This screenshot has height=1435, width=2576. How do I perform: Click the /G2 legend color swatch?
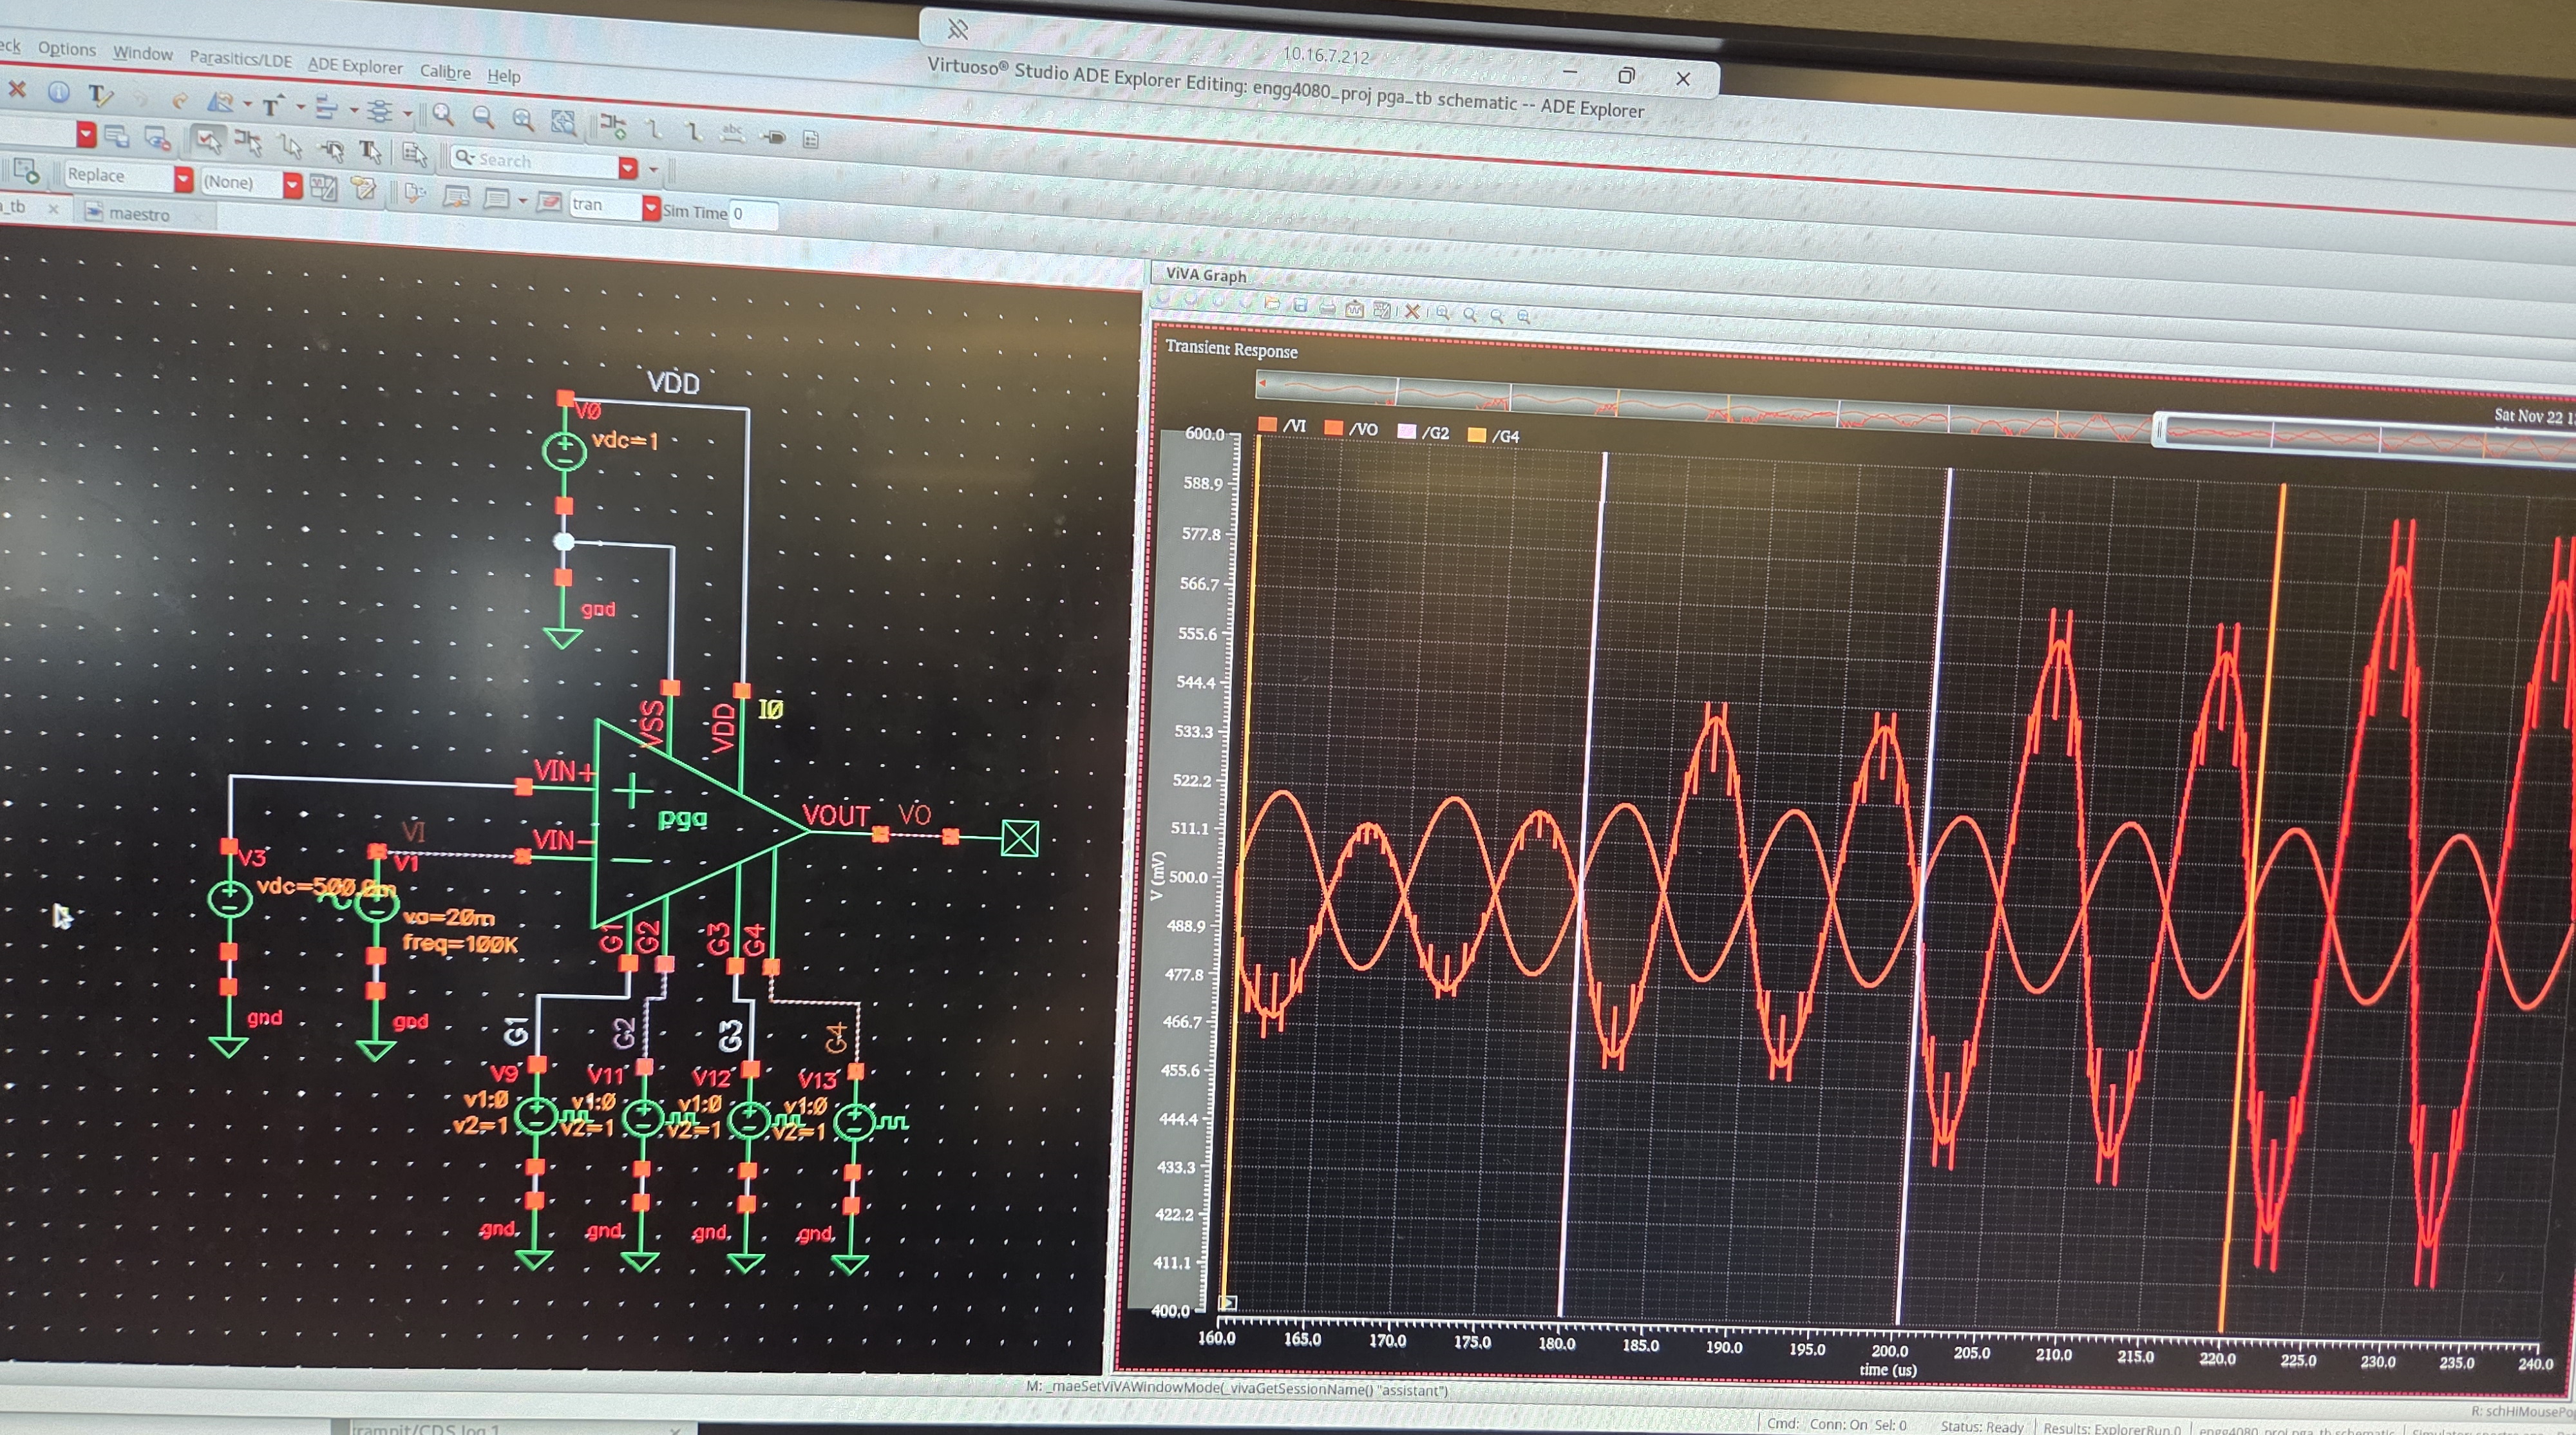1406,431
